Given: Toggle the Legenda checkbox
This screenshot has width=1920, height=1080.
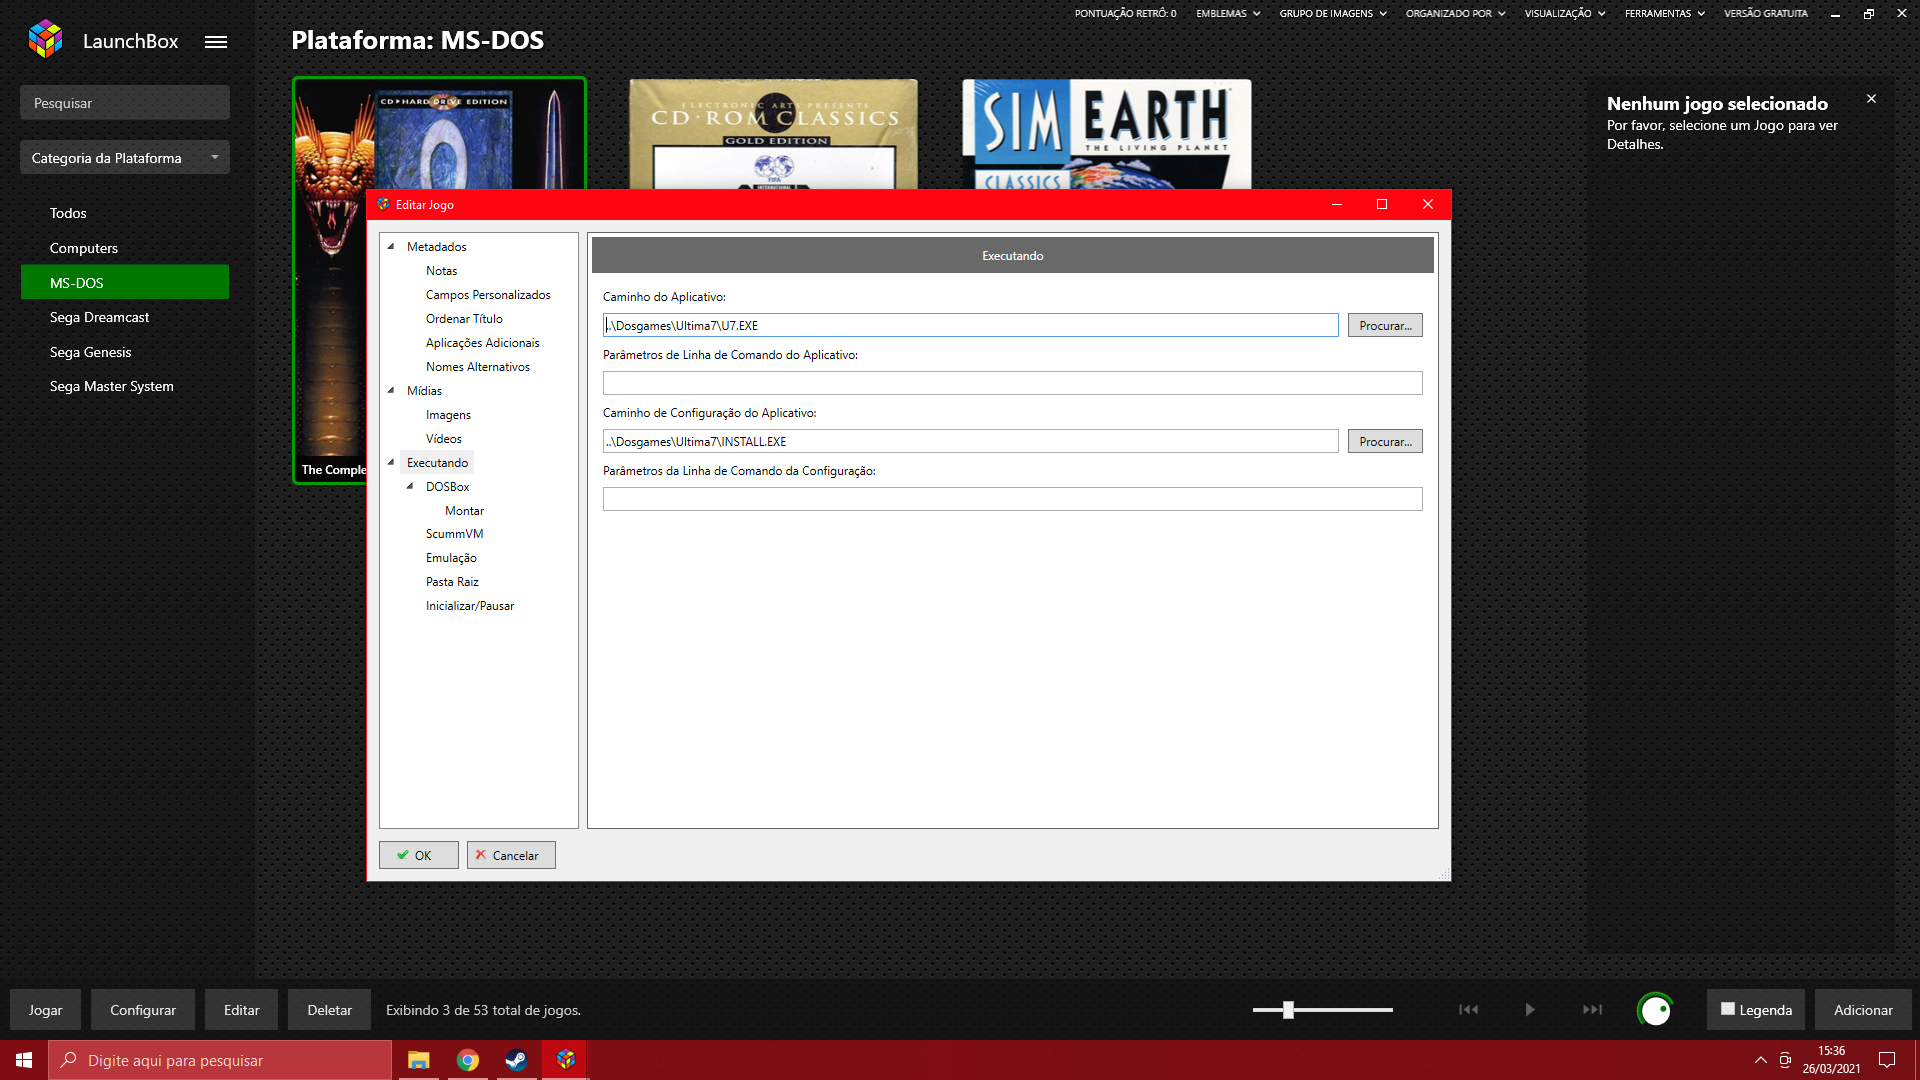Looking at the screenshot, I should click(1728, 1009).
